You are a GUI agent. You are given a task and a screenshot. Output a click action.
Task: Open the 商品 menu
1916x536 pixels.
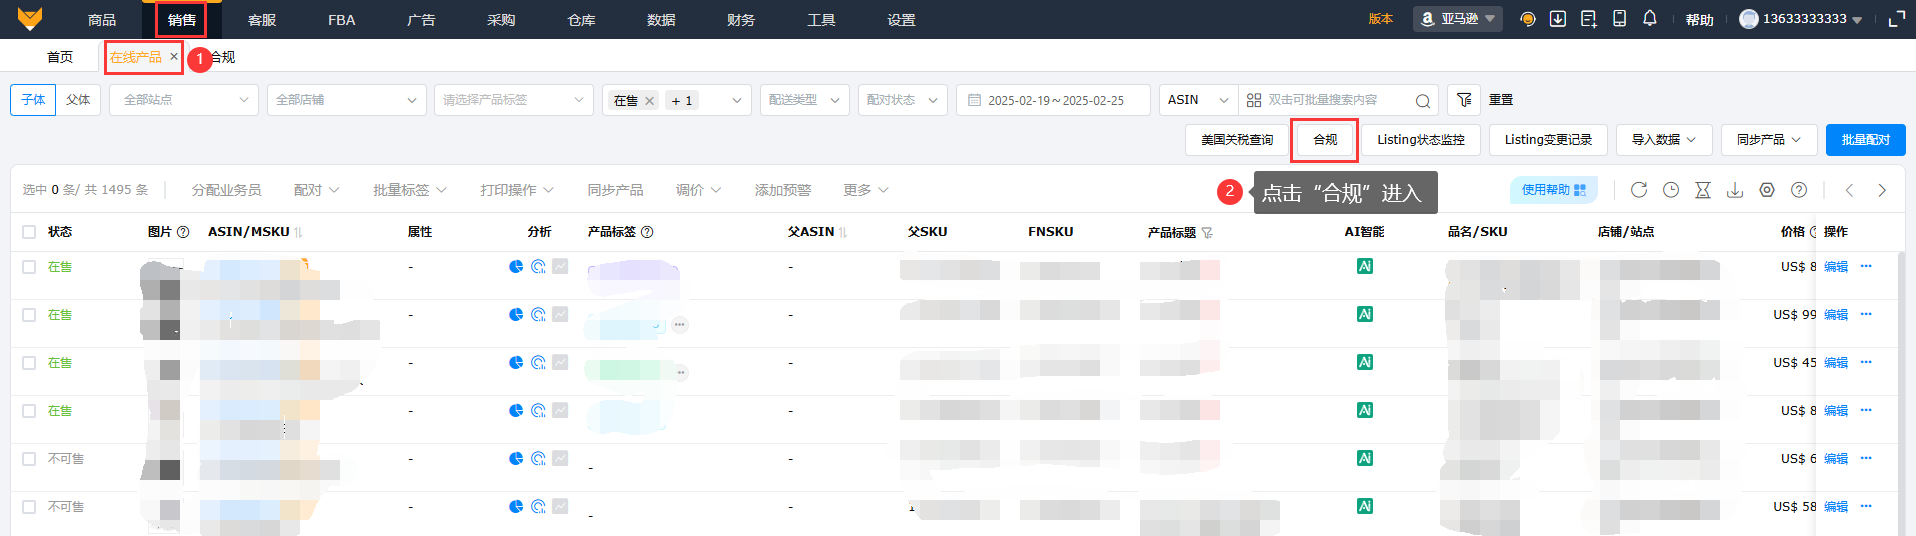(x=102, y=20)
